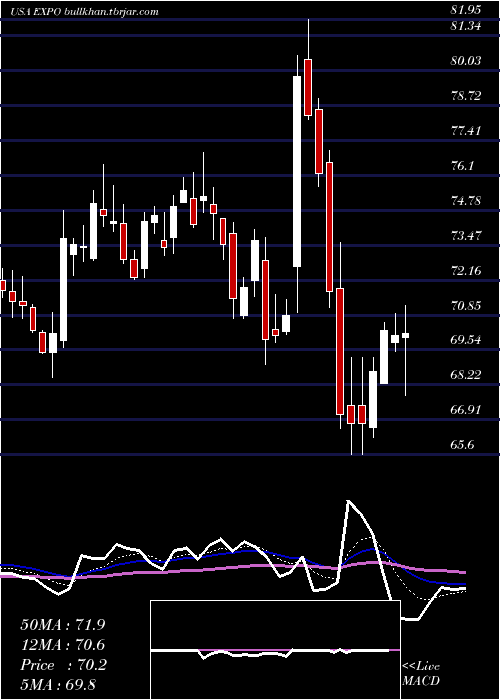
Task: Click the 73.47 price axis label
Action: click(466, 235)
